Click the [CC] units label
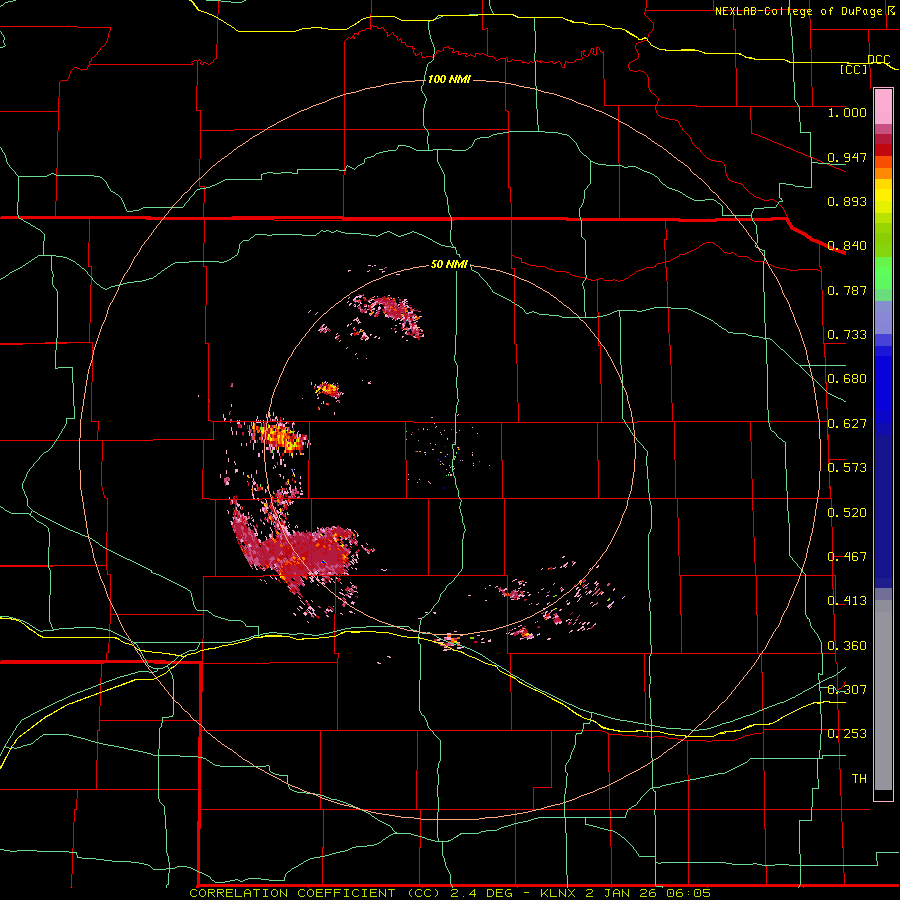Image resolution: width=900 pixels, height=900 pixels. pos(854,69)
